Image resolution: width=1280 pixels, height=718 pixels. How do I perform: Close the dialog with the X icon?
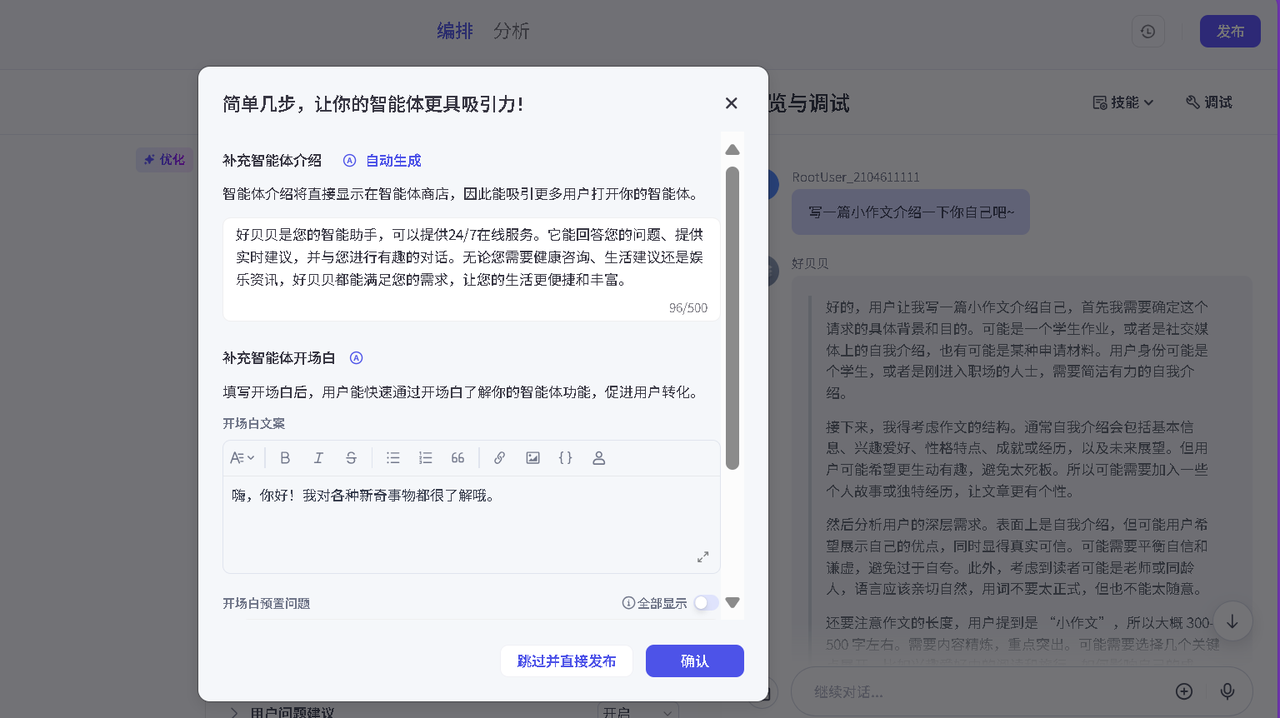(x=731, y=103)
